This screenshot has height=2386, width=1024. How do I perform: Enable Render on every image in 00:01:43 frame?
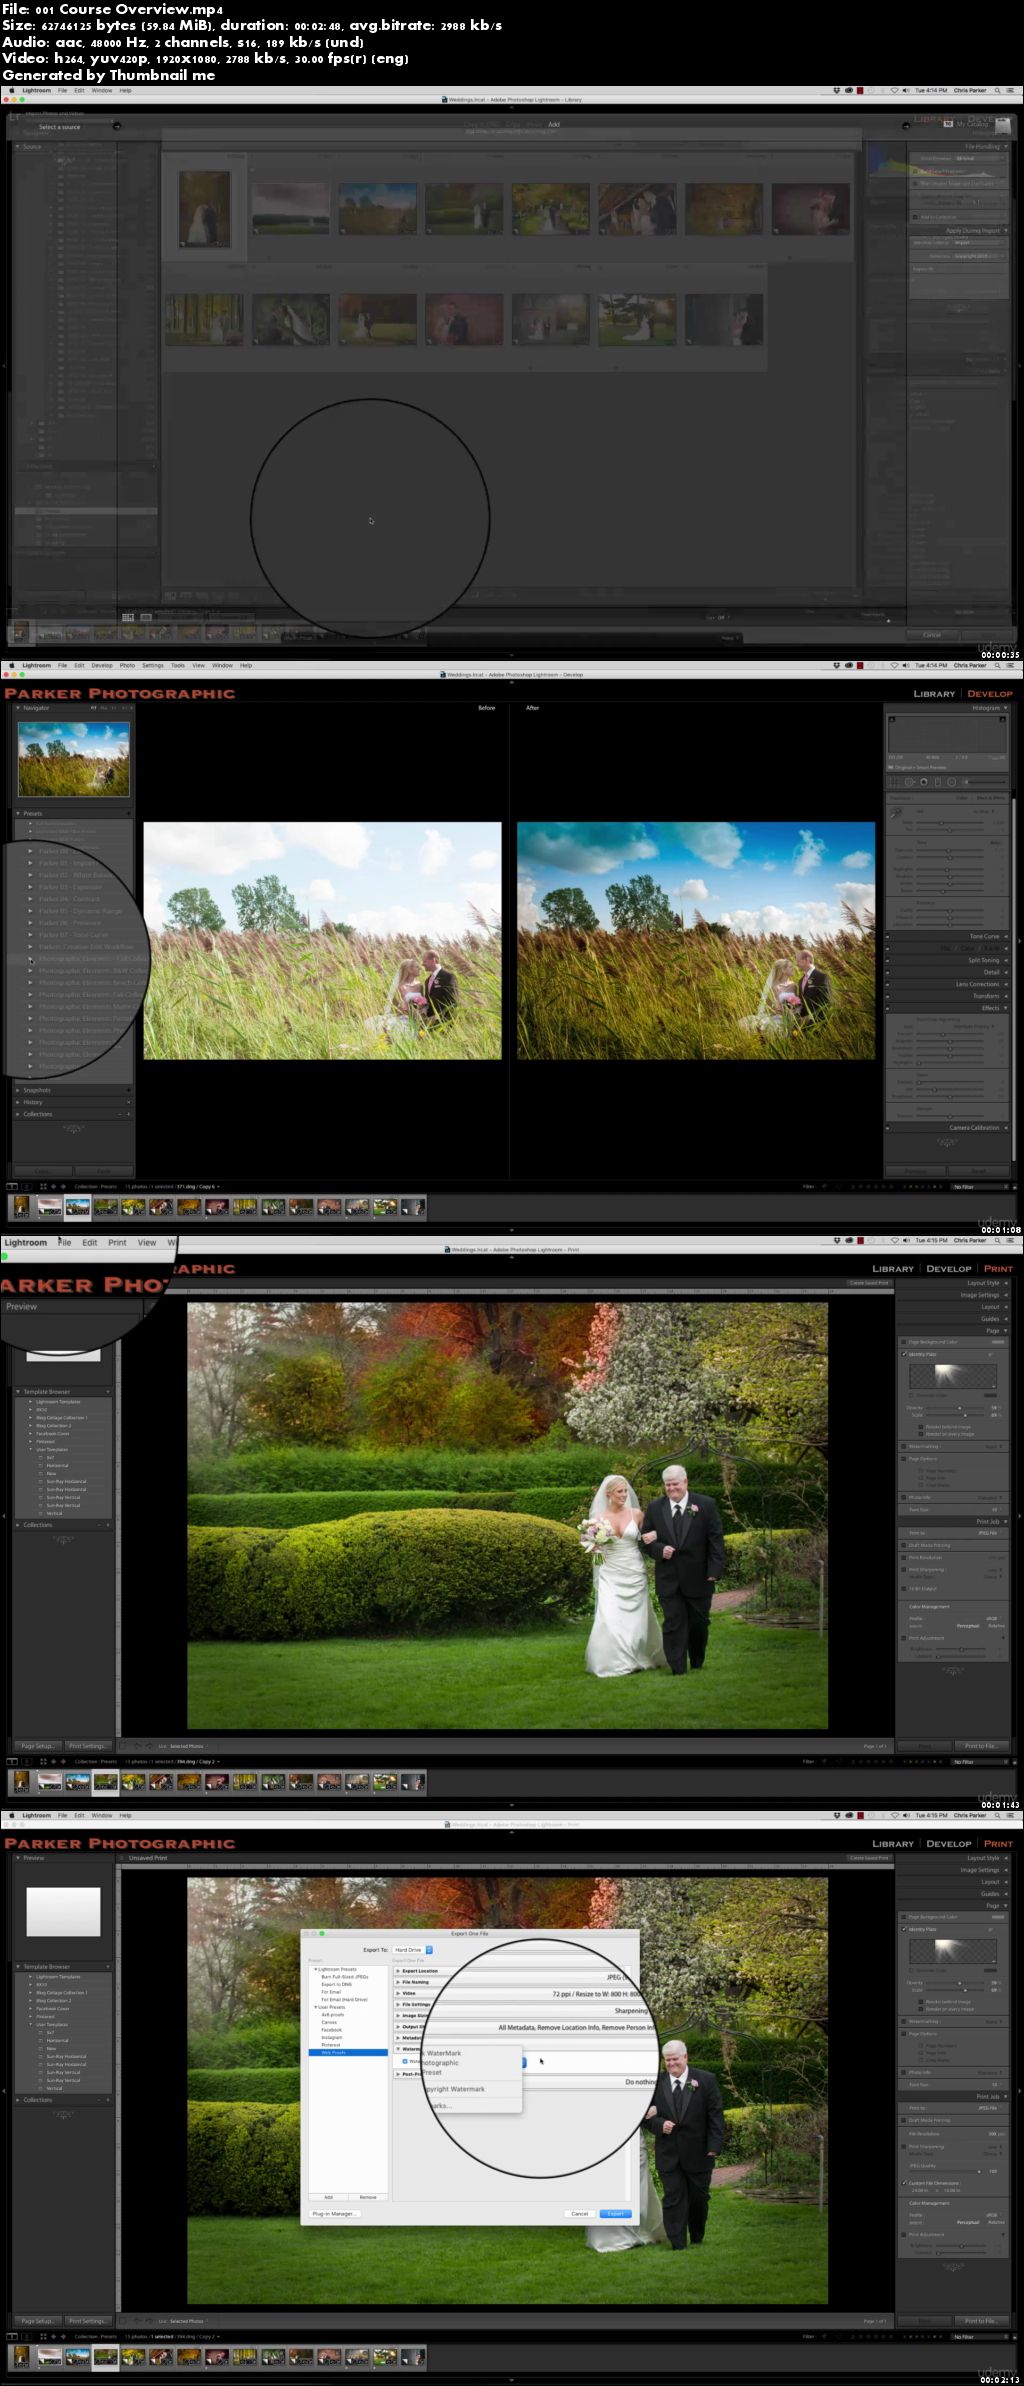(x=921, y=1434)
